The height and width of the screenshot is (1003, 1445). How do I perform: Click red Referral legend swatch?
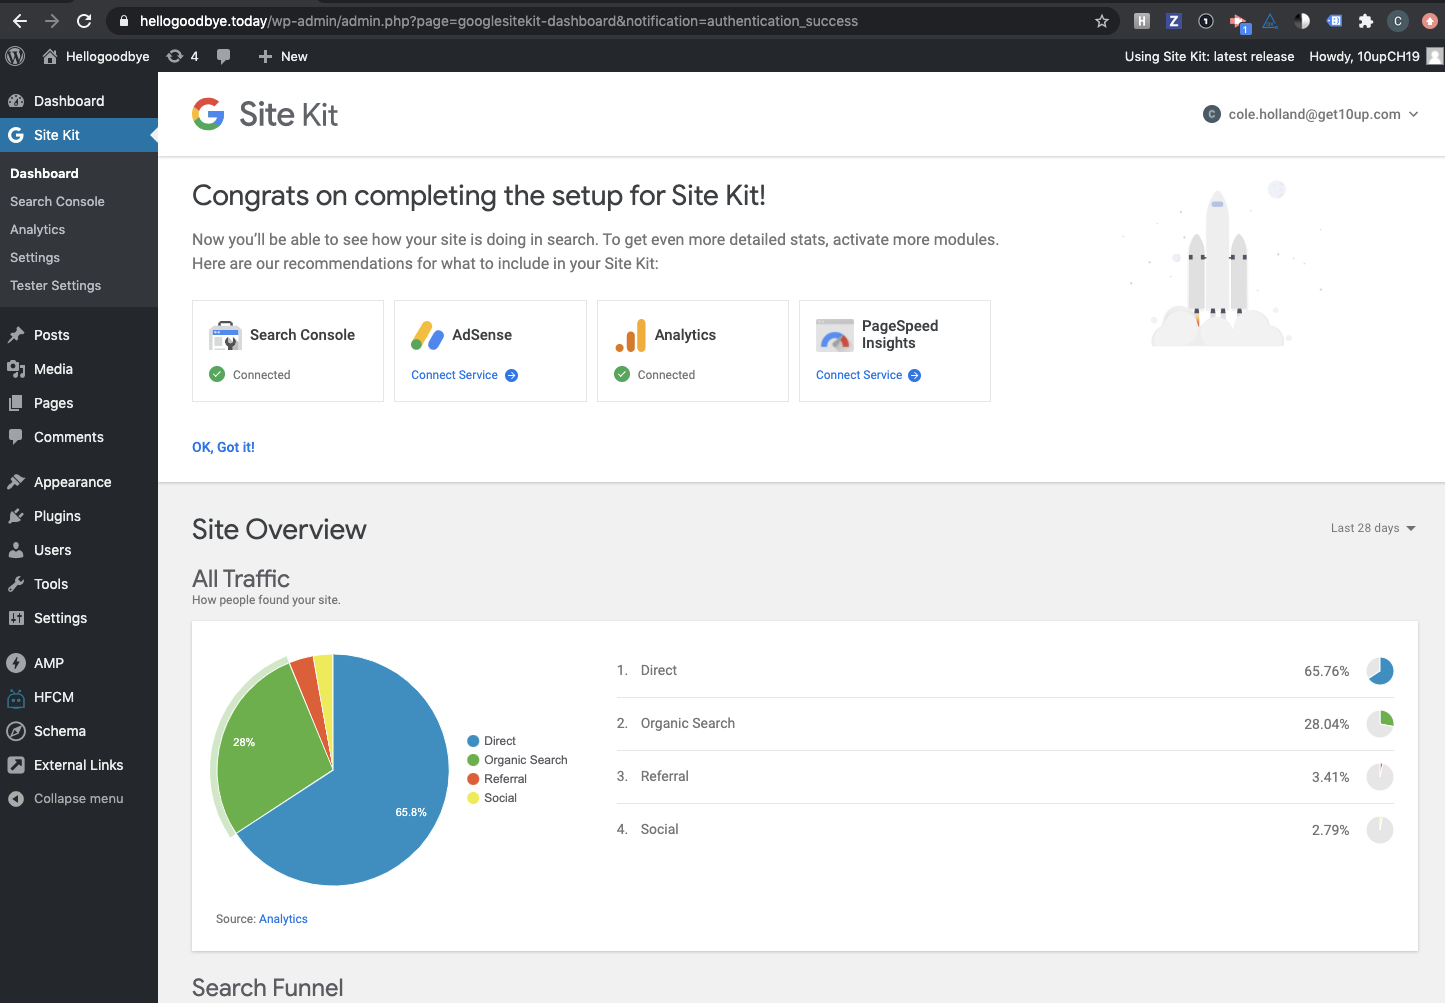click(x=473, y=779)
